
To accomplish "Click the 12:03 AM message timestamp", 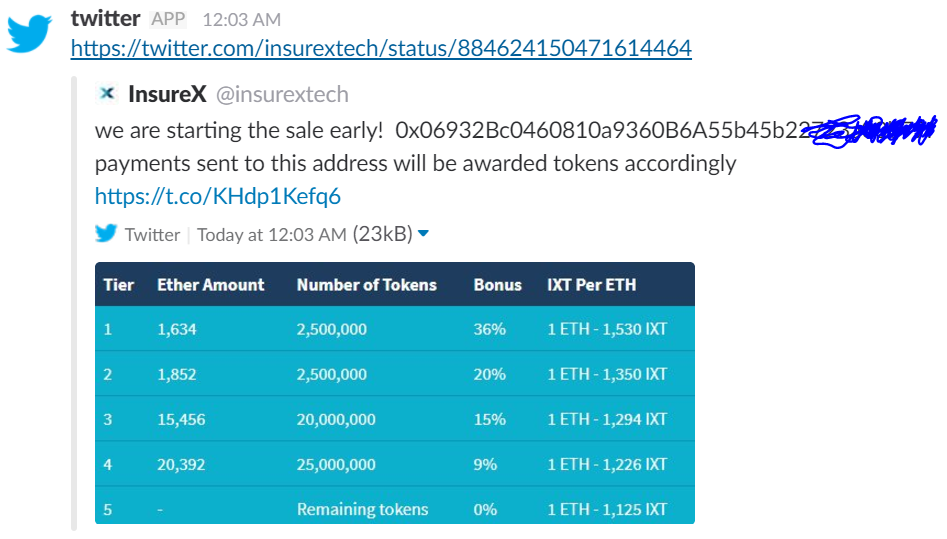I will click(242, 20).
